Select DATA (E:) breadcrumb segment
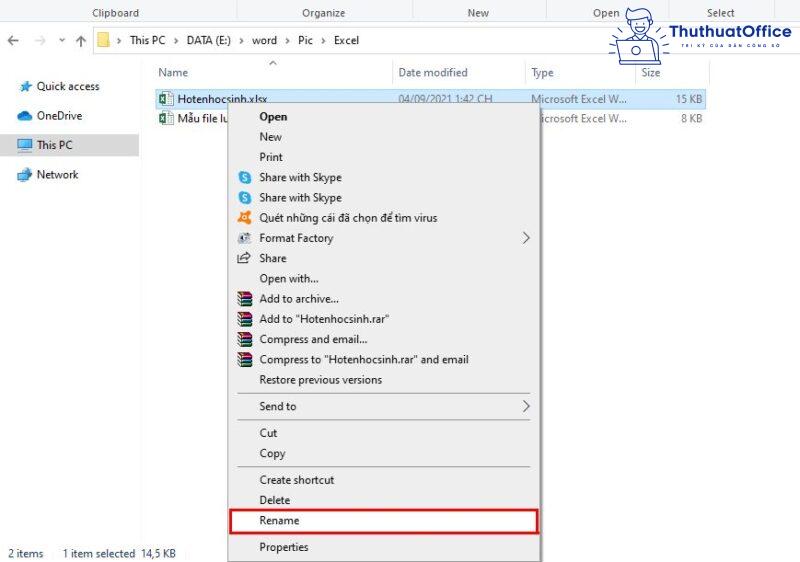 coord(209,40)
